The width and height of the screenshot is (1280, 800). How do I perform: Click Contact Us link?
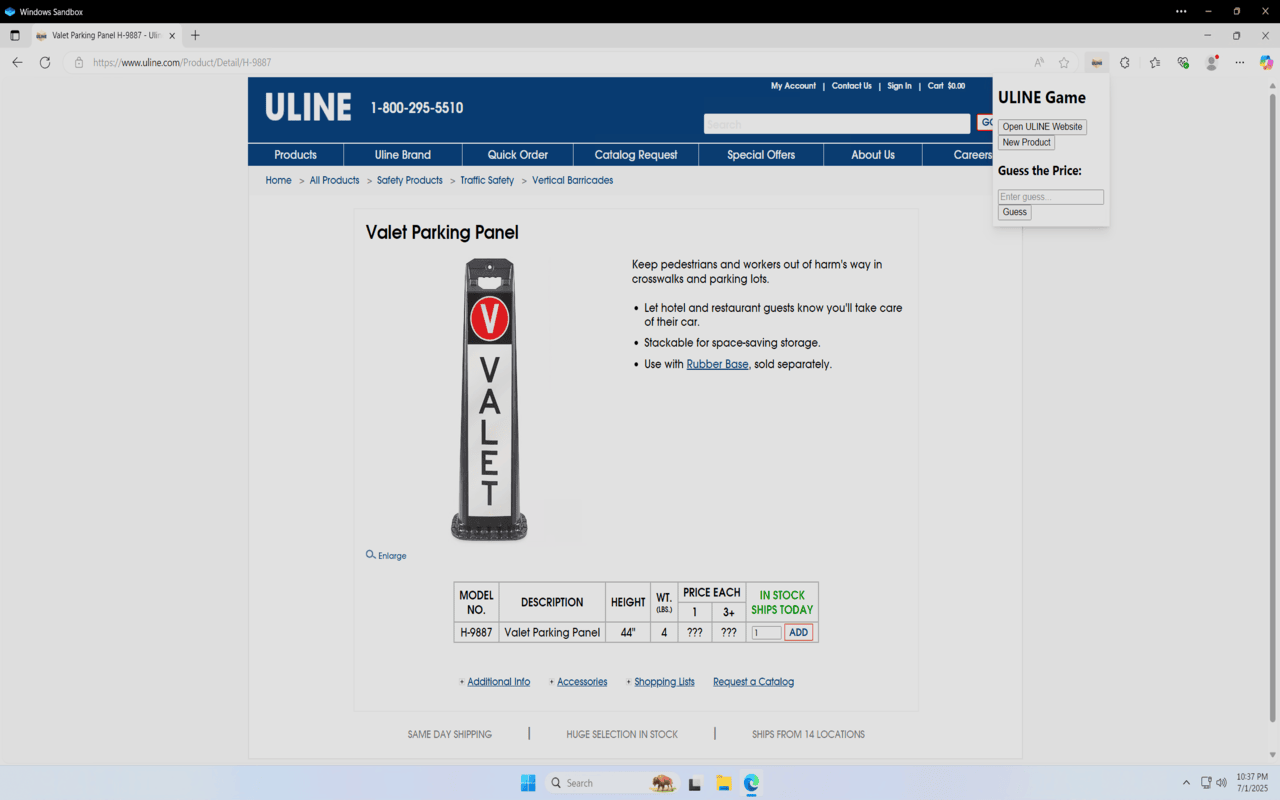point(852,86)
